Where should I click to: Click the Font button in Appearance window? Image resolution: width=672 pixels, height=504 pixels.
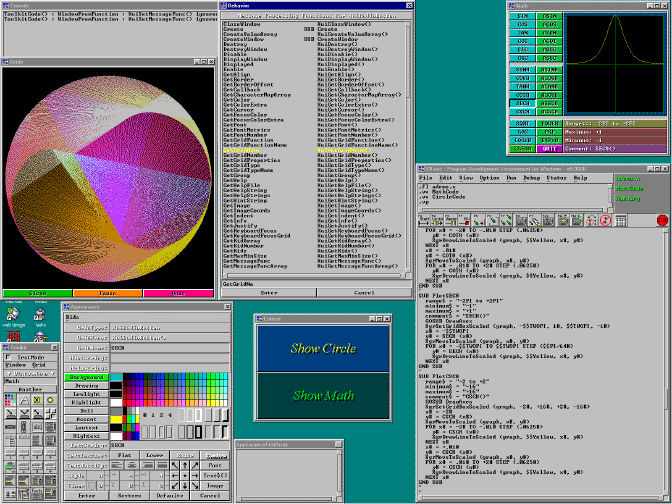coord(215,465)
